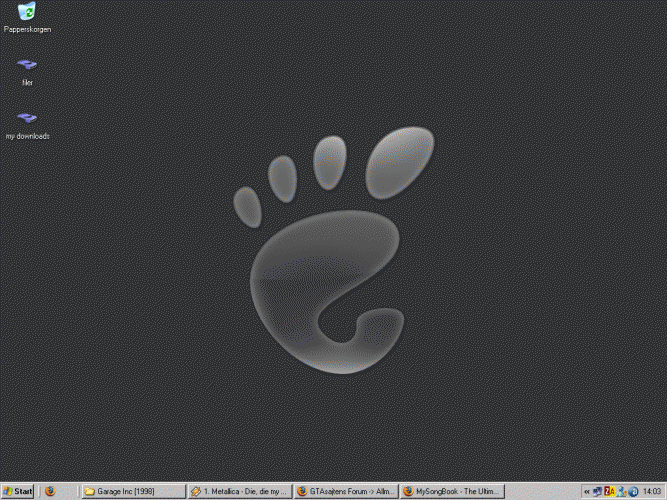Screen dimensions: 667x500
Task: Switch to the Garage Inc [1998] folder window
Action: pyautogui.click(x=133, y=492)
